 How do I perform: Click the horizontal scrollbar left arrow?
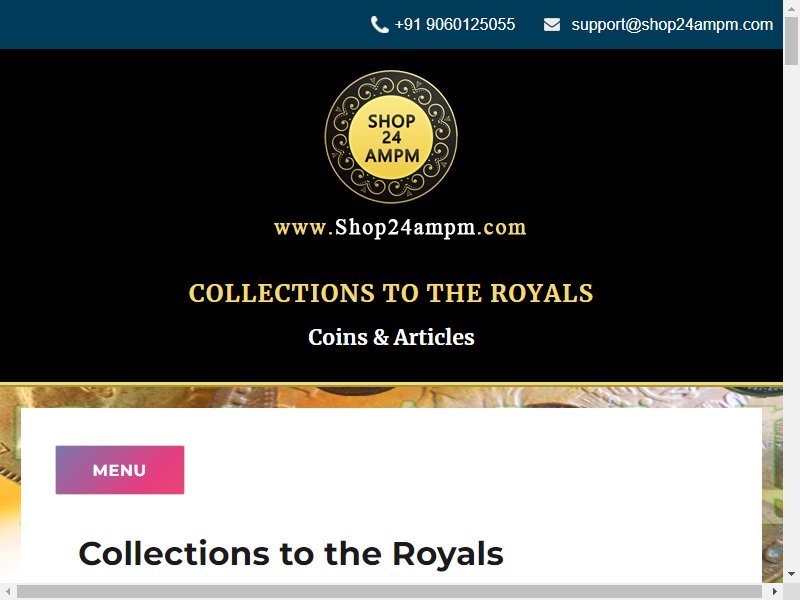point(8,592)
